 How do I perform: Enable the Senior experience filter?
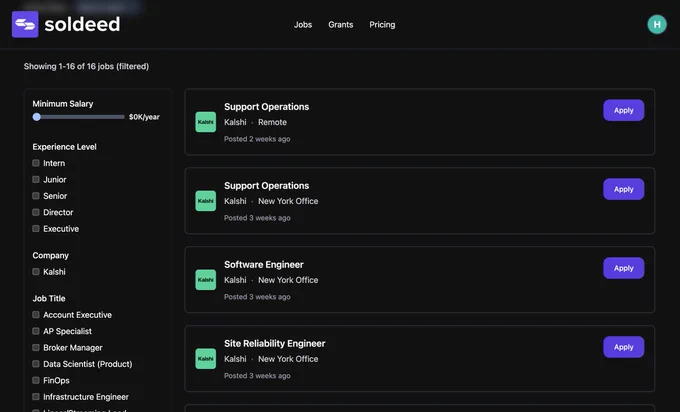pyautogui.click(x=36, y=196)
